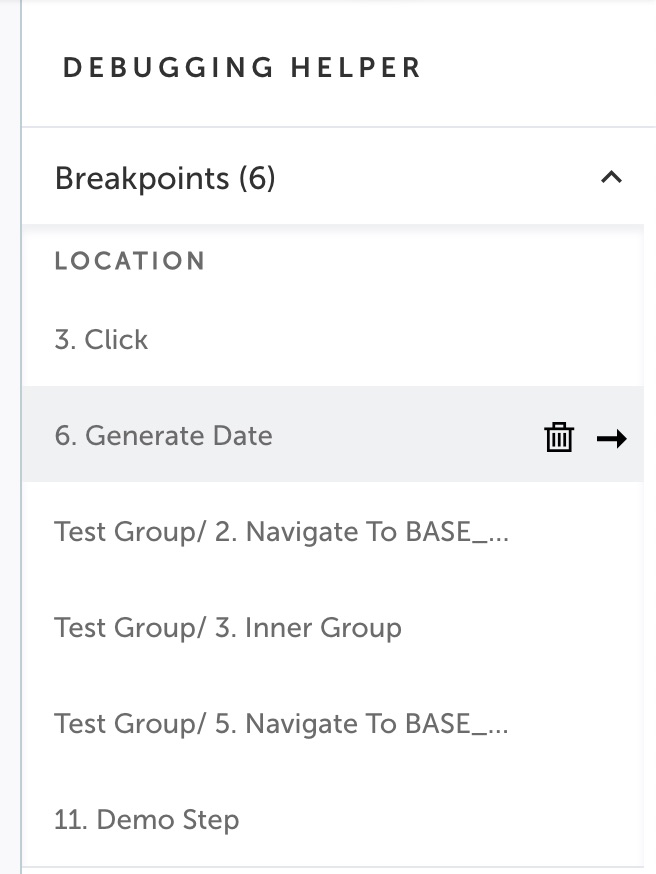Collapse Breakpoints section using the chevron
This screenshot has height=874, width=656.
coord(611,177)
